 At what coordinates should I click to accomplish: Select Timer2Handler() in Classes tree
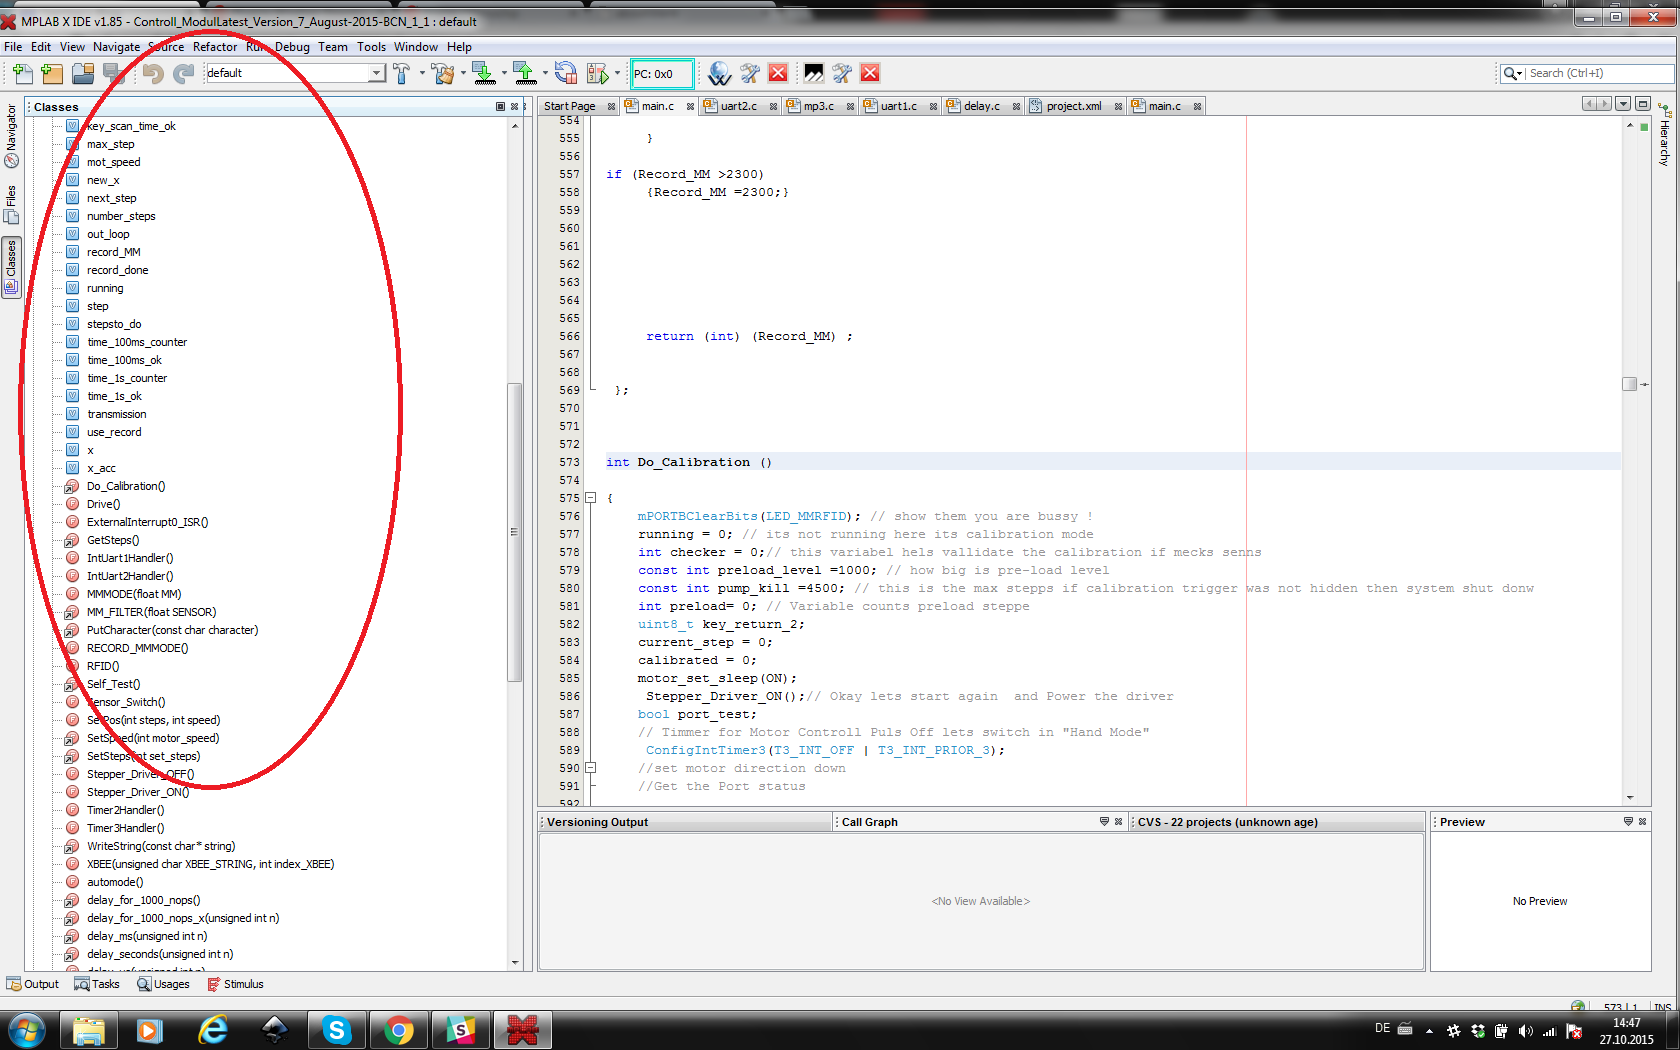(x=125, y=810)
